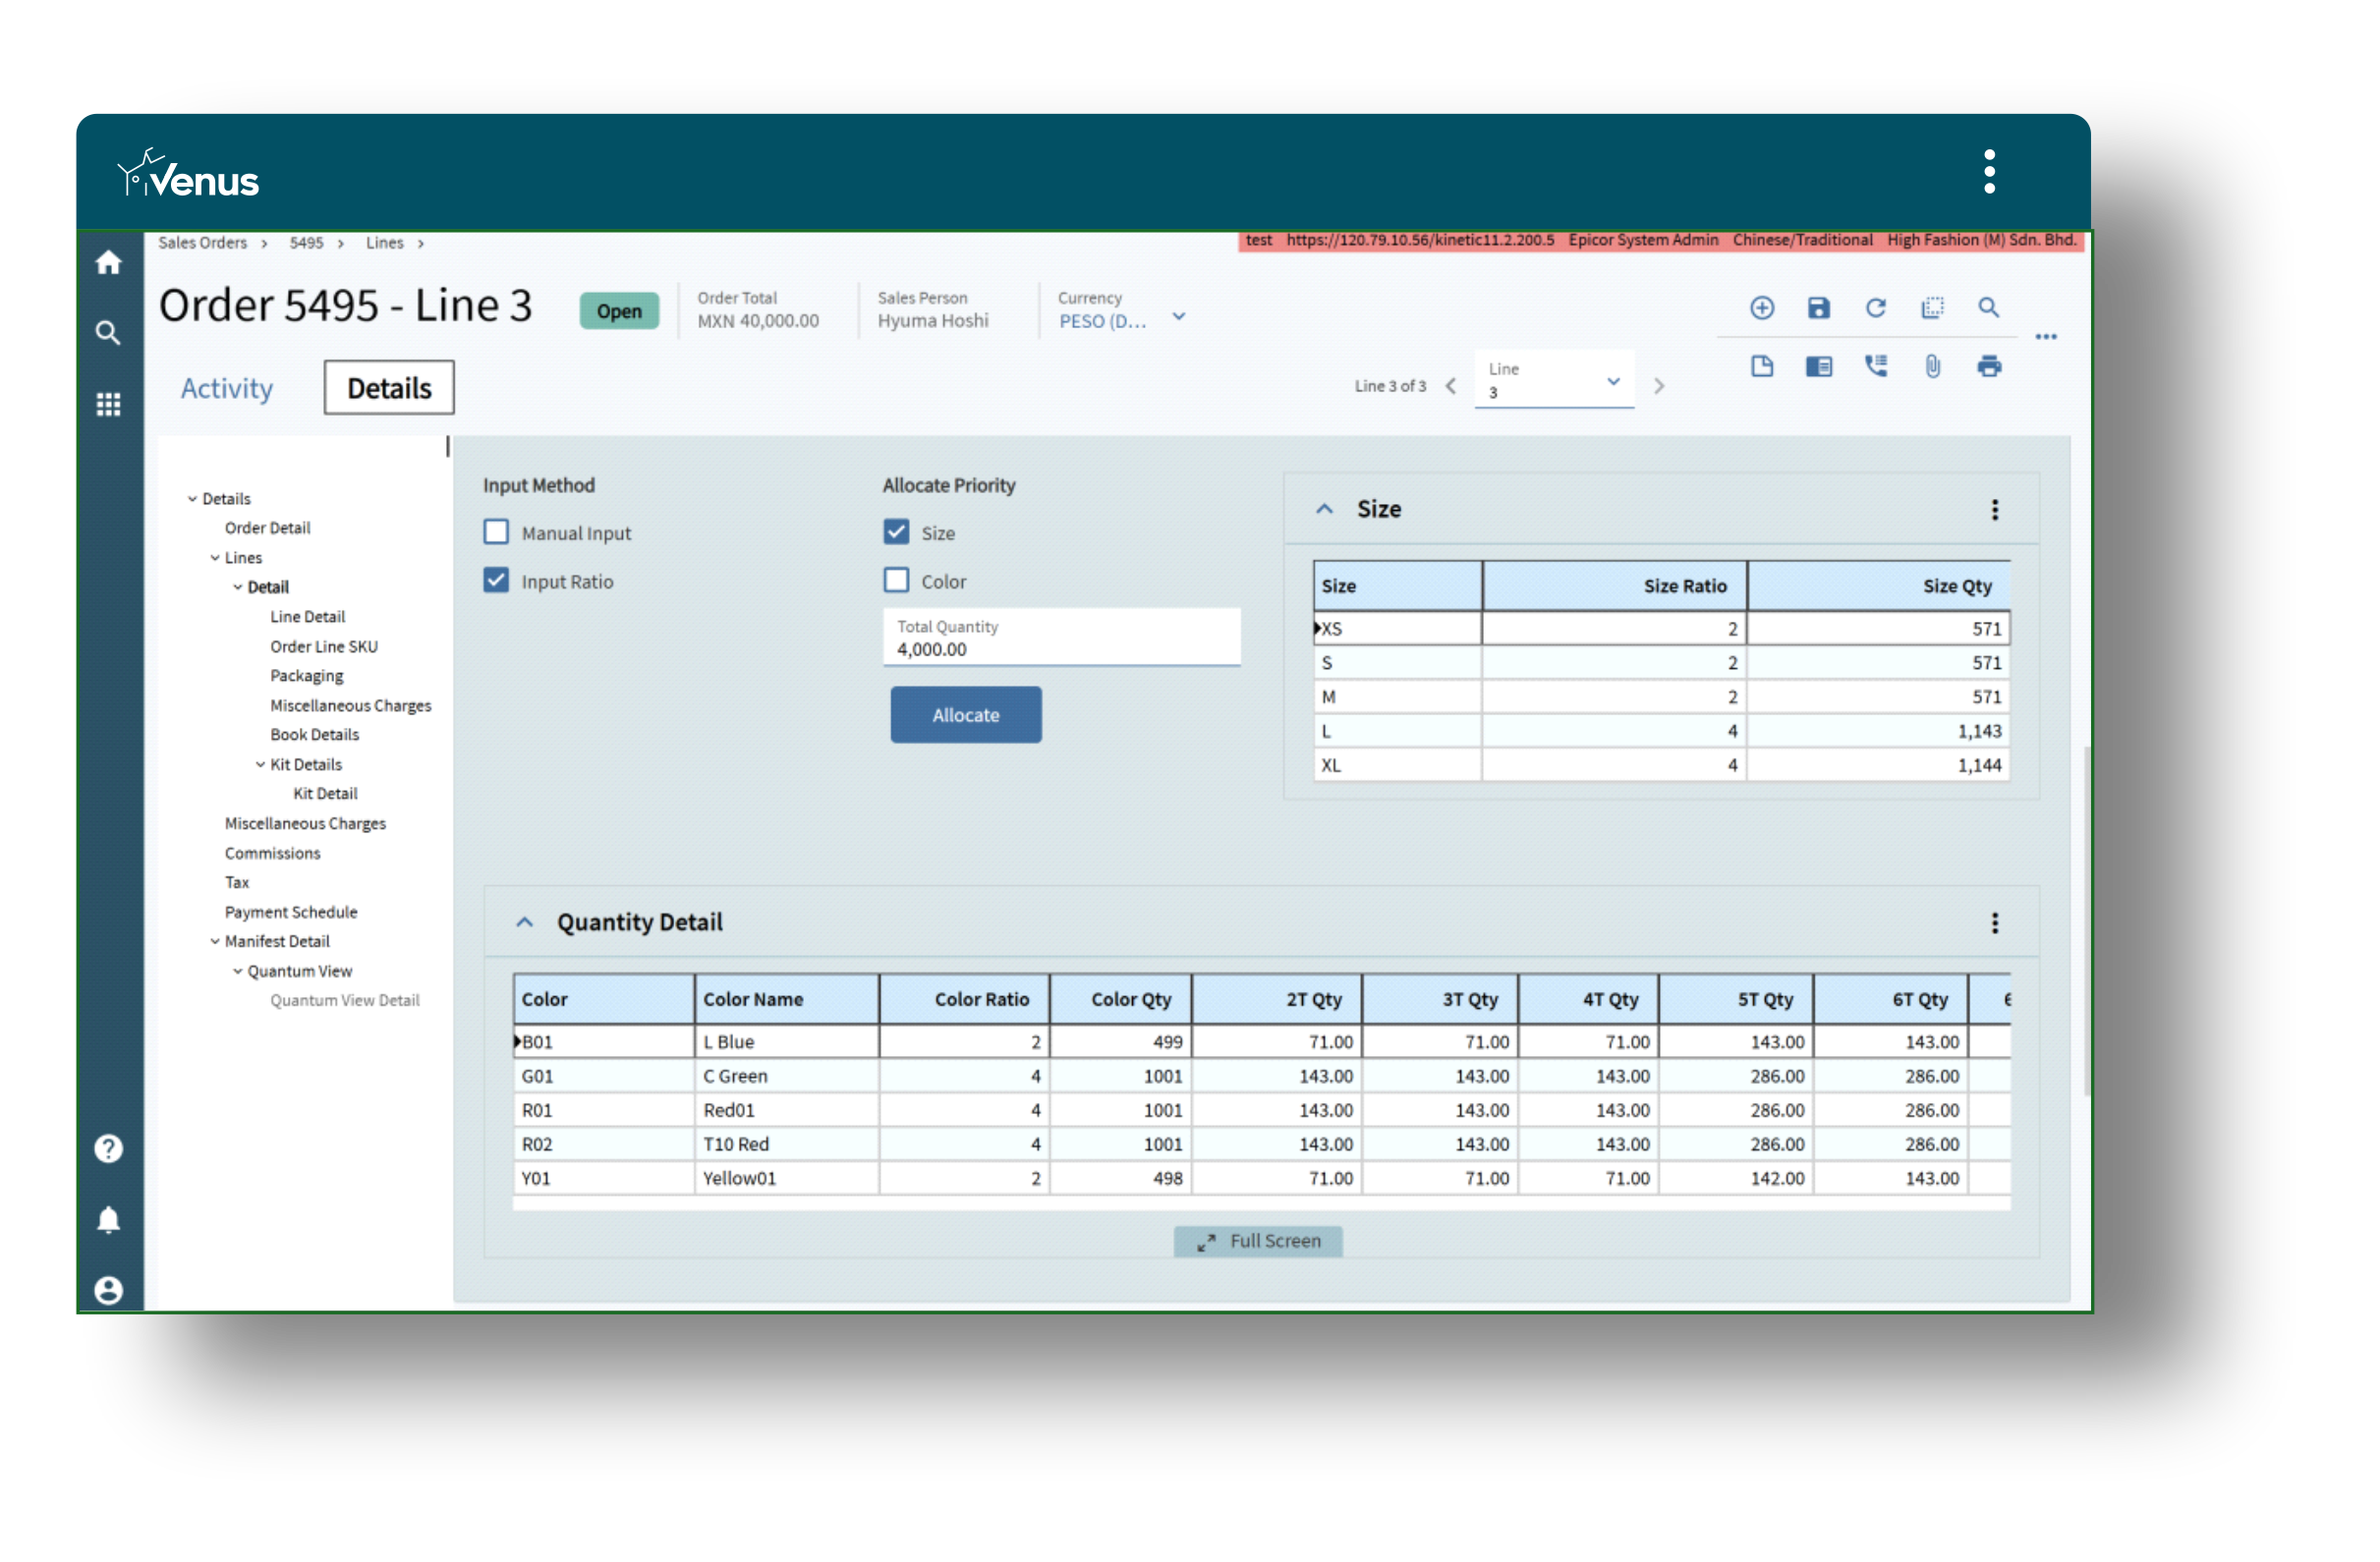Collapse the Size panel chevron
2380x1562 pixels.
coord(1324,509)
